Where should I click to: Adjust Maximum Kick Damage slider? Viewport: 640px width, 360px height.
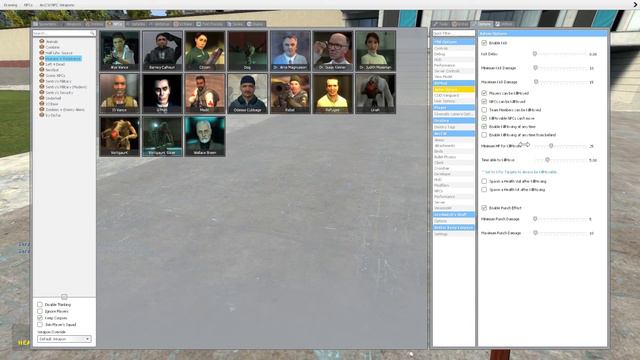536,82
